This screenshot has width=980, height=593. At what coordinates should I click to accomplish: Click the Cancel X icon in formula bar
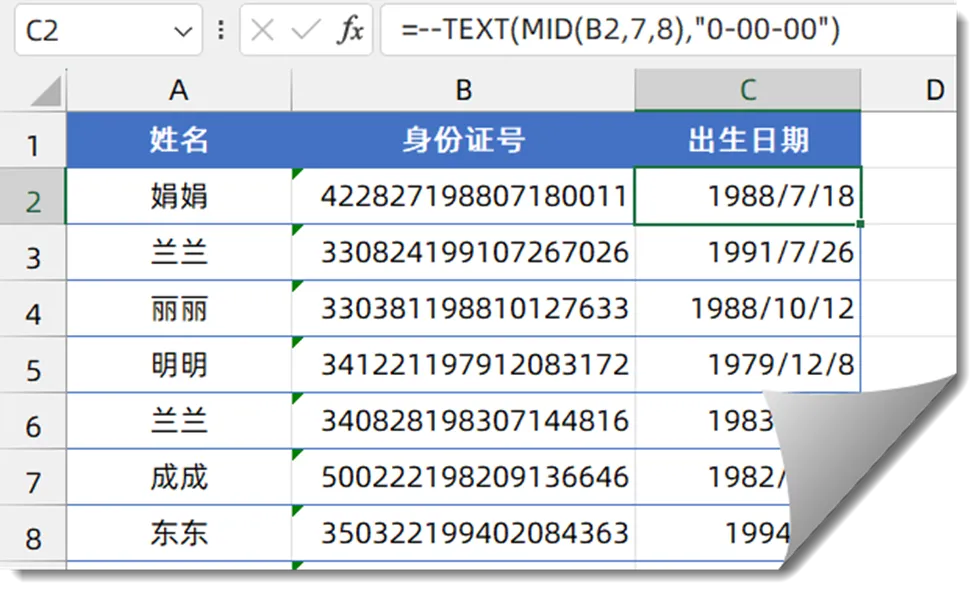[x=263, y=31]
